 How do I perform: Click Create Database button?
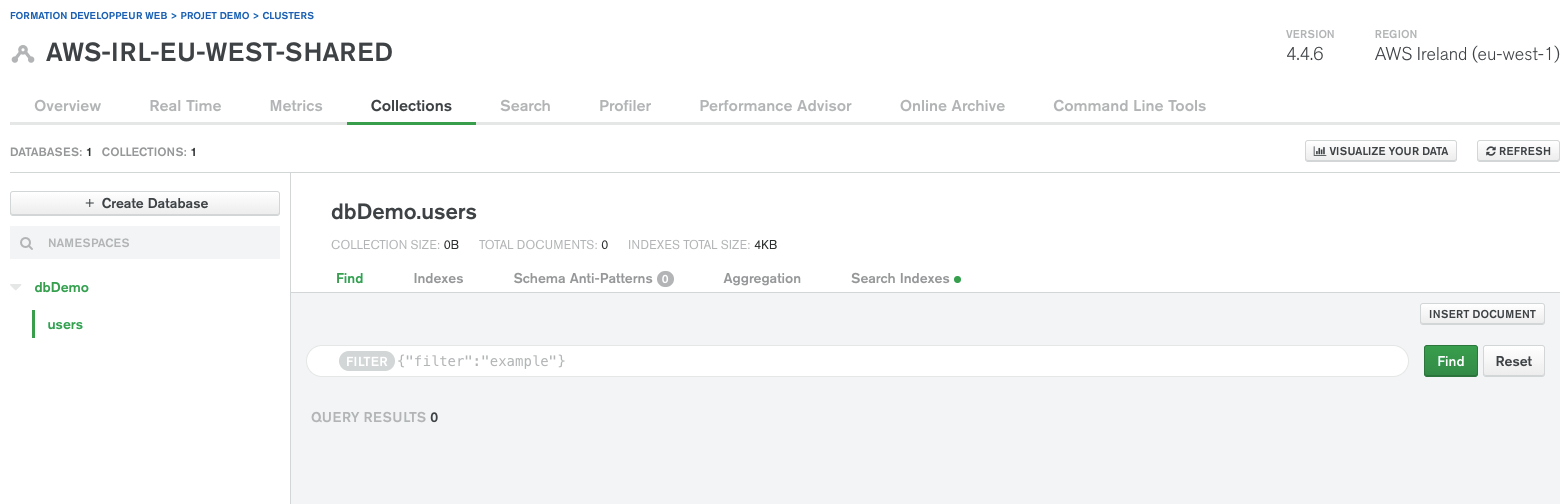(x=145, y=203)
